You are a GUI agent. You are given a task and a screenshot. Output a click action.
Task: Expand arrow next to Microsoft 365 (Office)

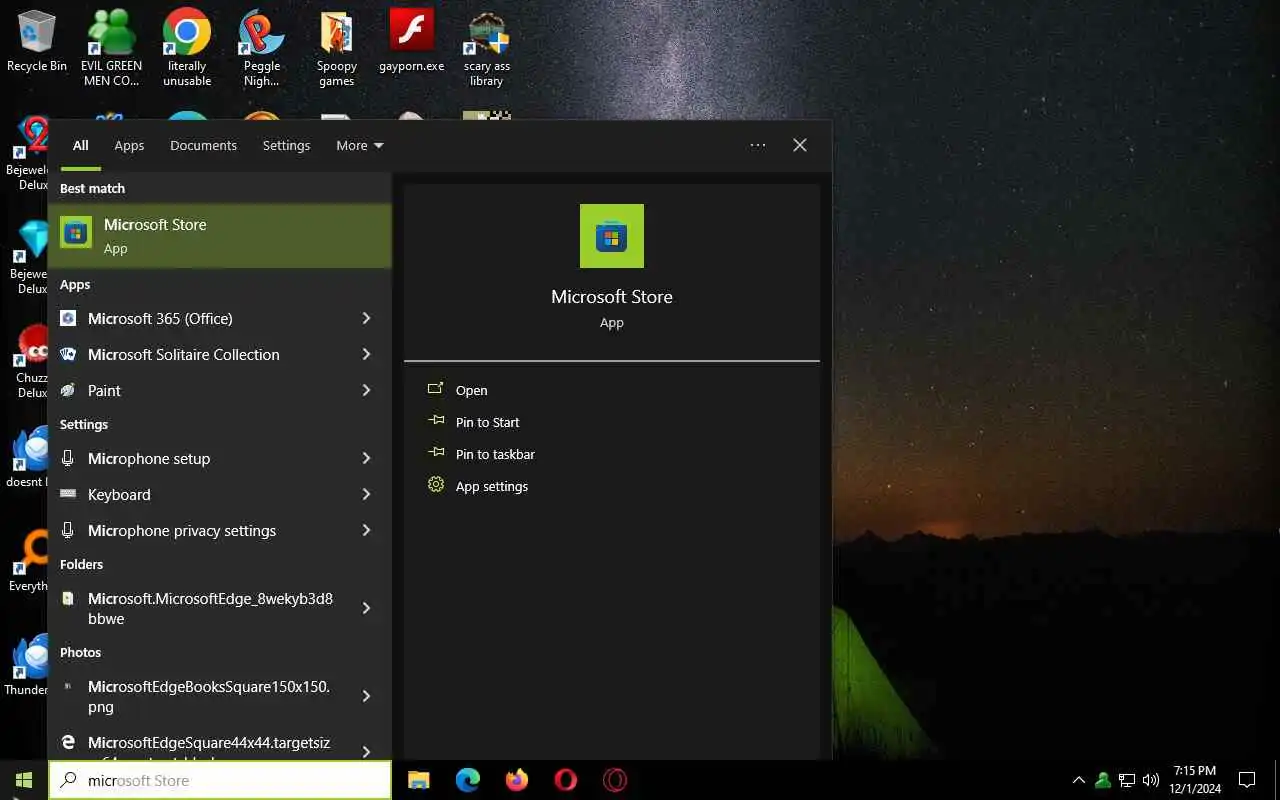pyautogui.click(x=367, y=318)
